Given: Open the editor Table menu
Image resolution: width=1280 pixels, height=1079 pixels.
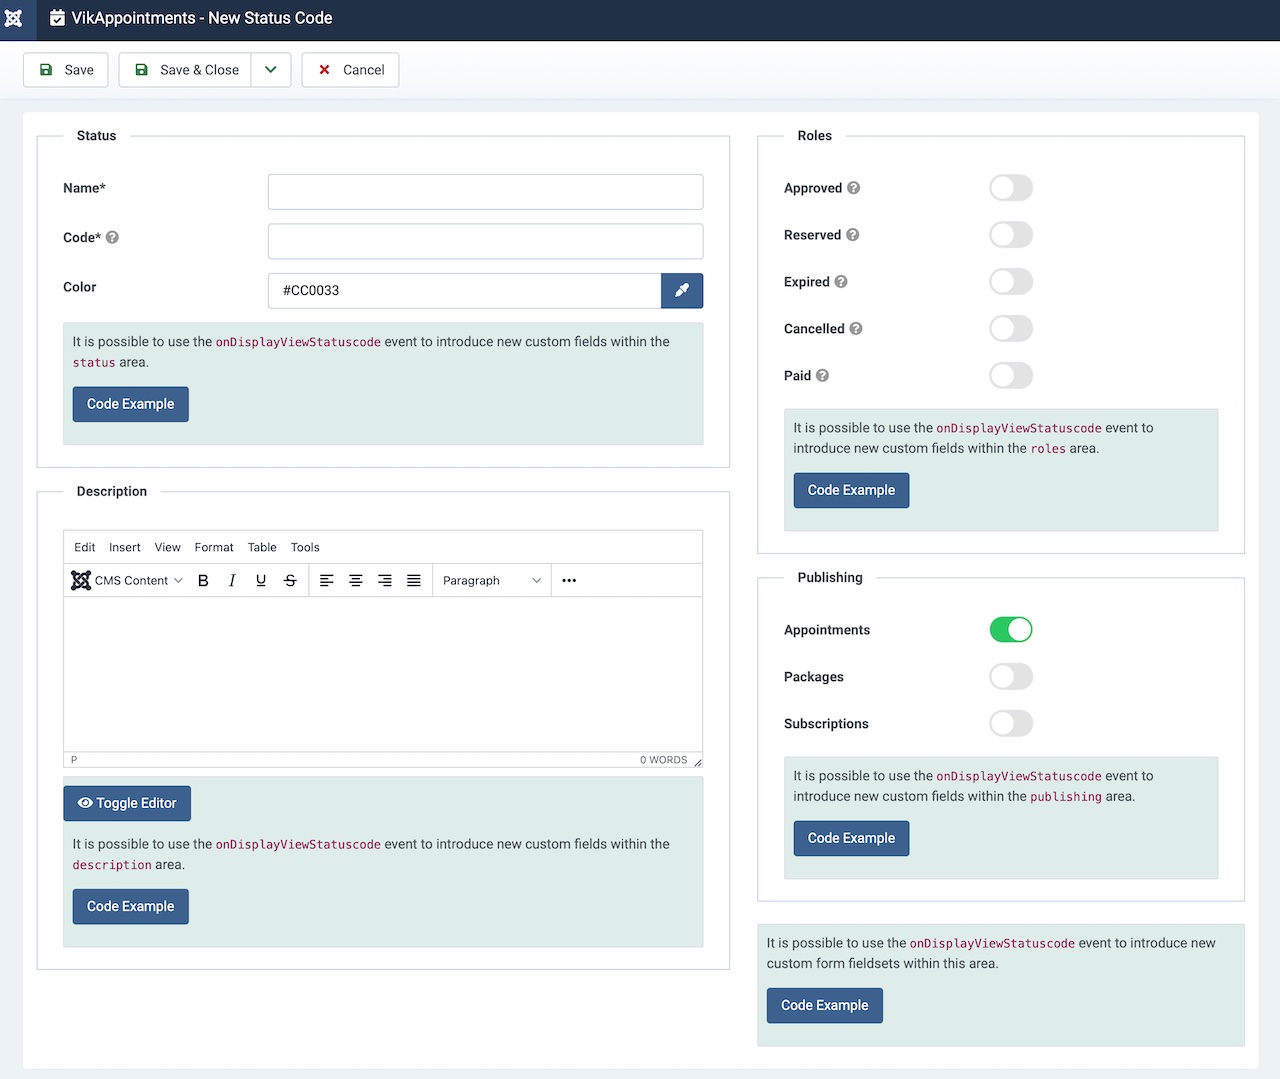Looking at the screenshot, I should (x=262, y=547).
